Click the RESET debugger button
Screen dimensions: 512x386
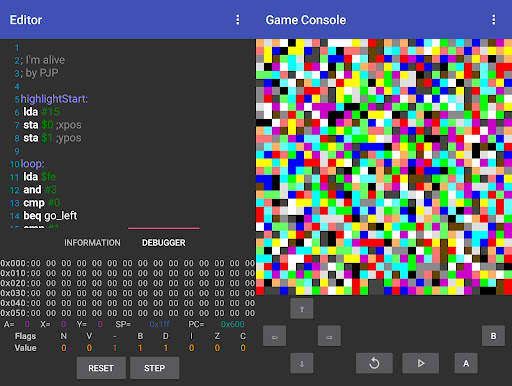pos(101,368)
